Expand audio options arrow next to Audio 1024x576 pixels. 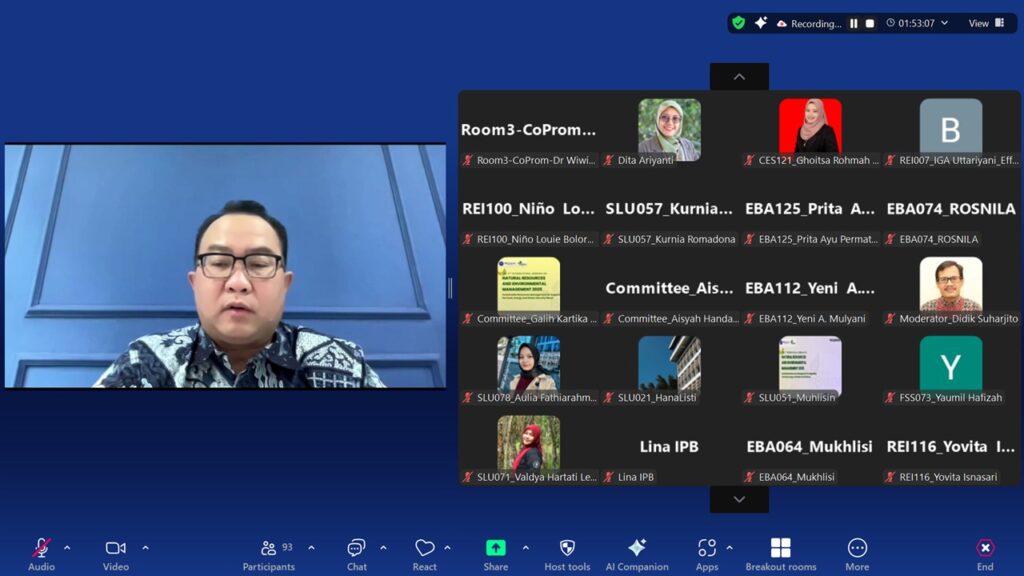(x=67, y=547)
